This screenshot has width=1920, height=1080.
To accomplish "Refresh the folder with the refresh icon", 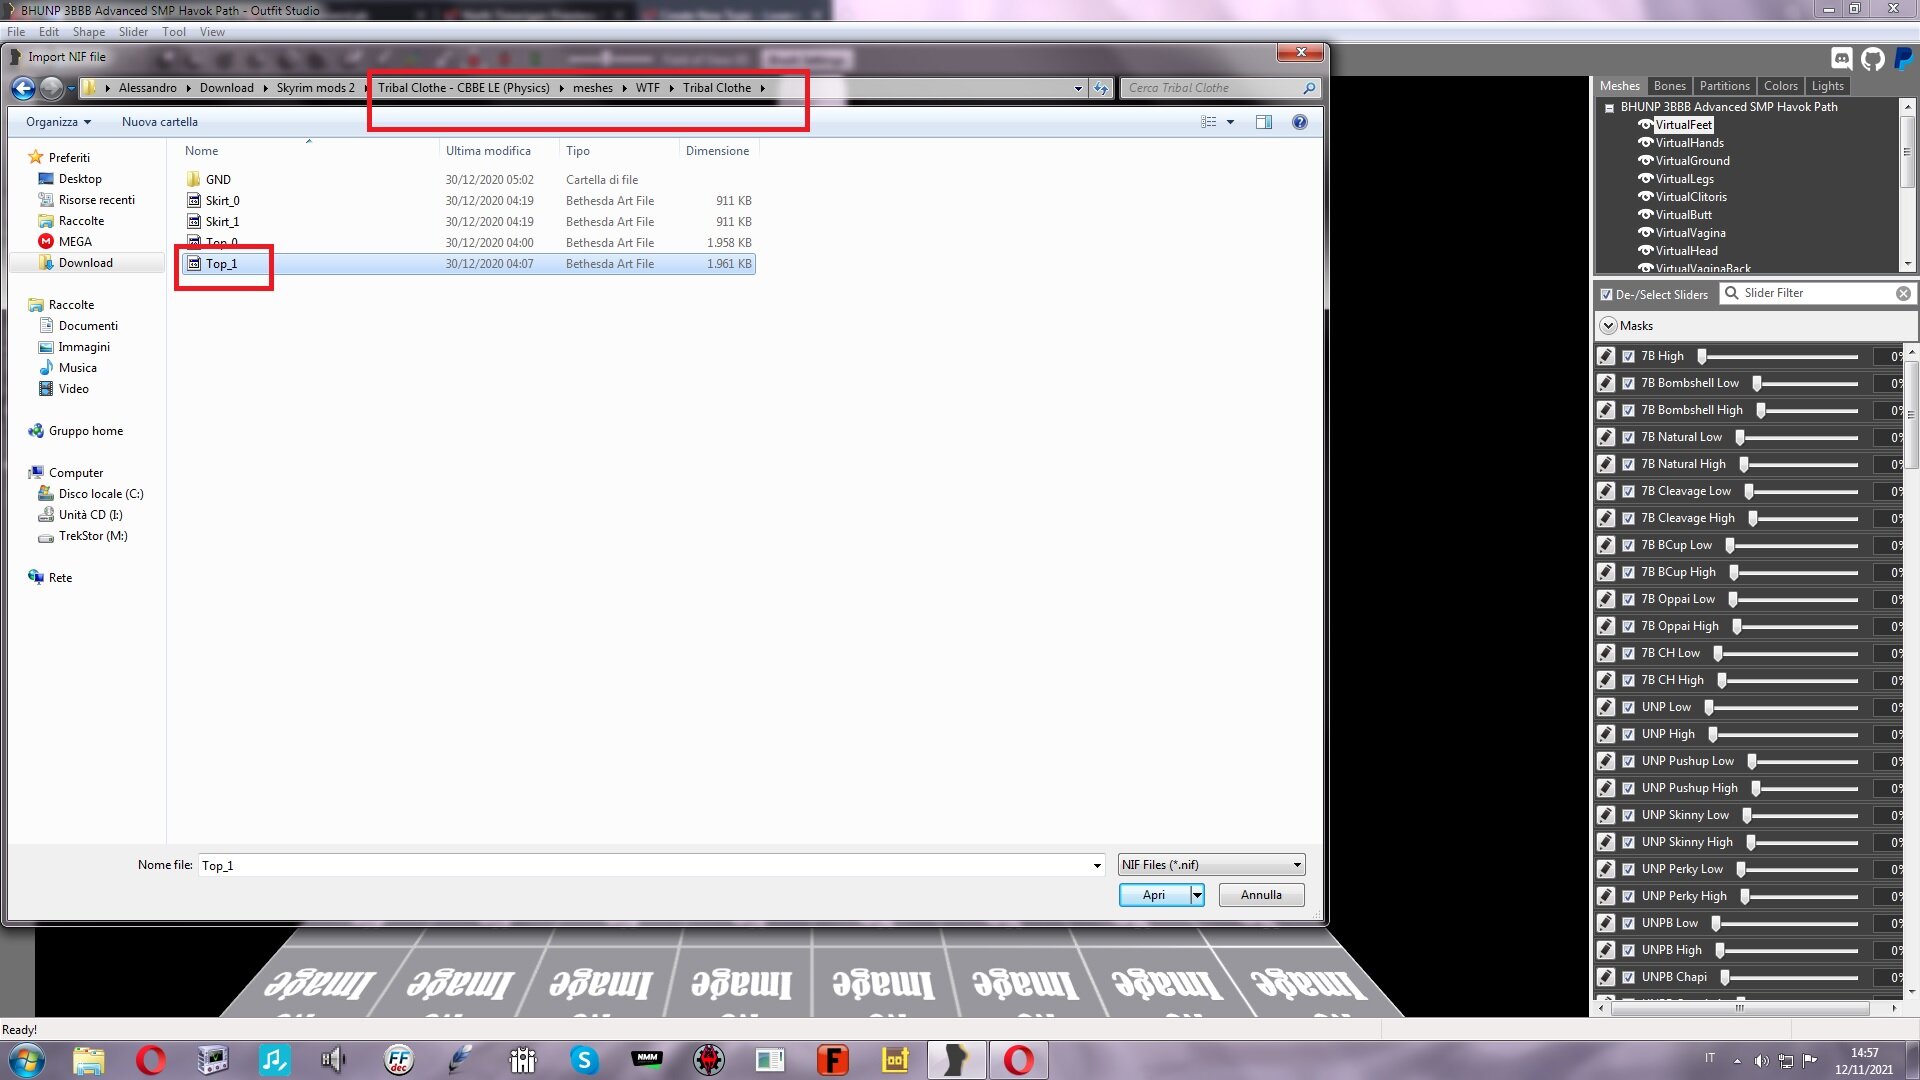I will coord(1101,88).
